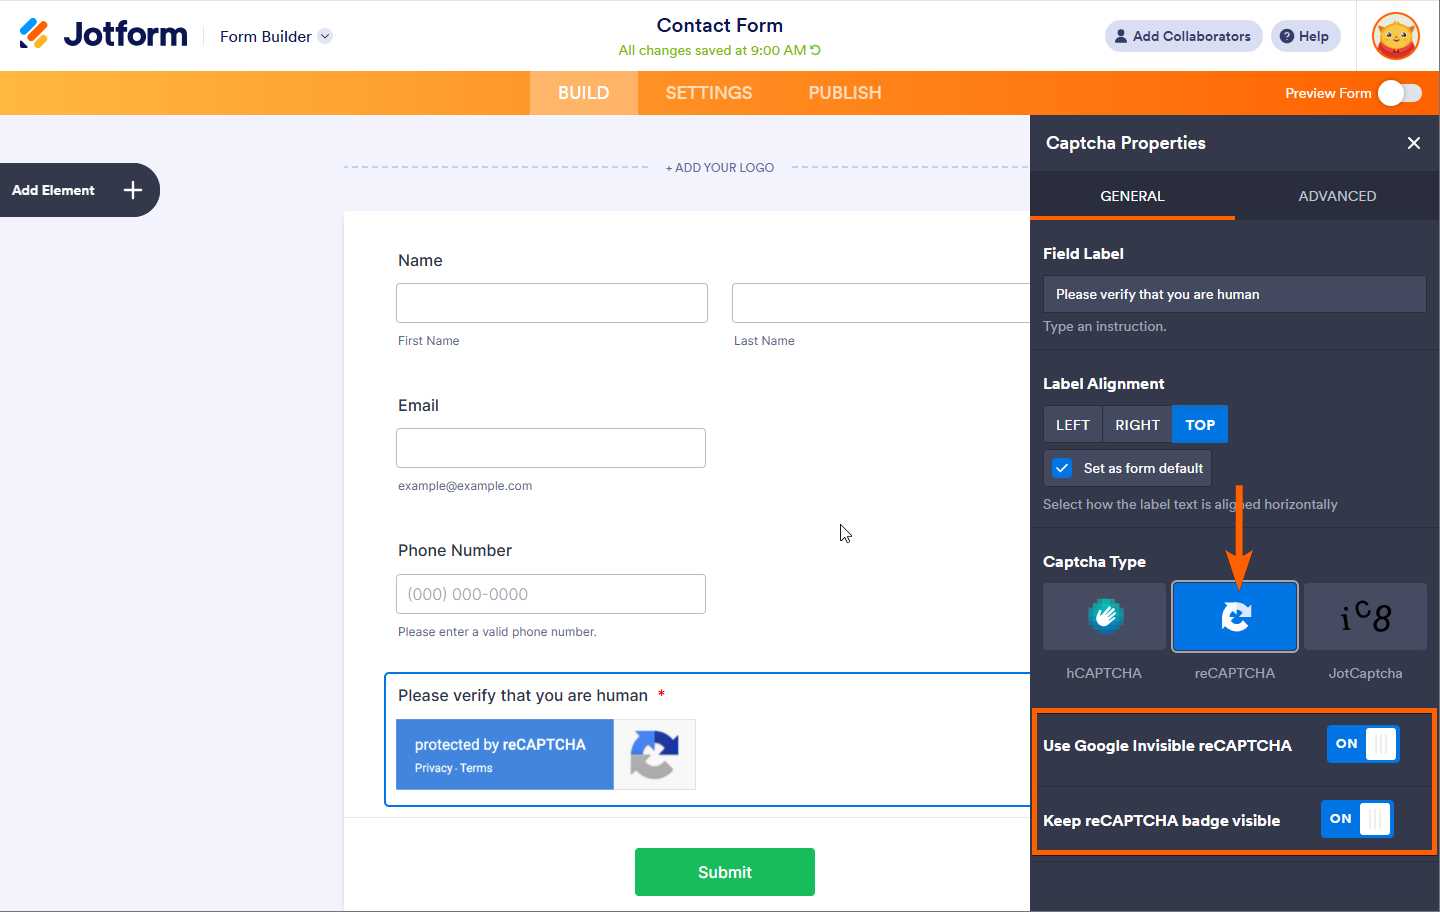Click the Email field label

418,405
